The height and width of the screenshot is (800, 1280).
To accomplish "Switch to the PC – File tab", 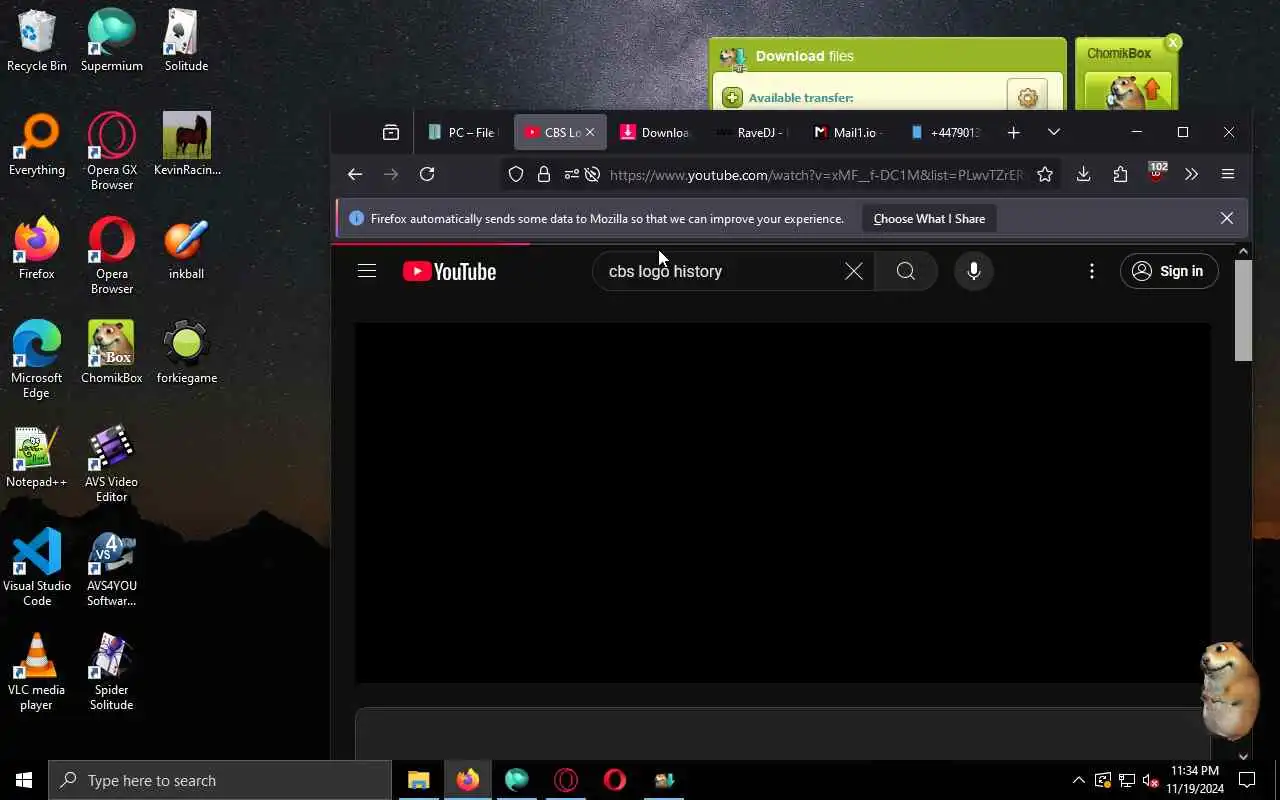I will [x=462, y=132].
